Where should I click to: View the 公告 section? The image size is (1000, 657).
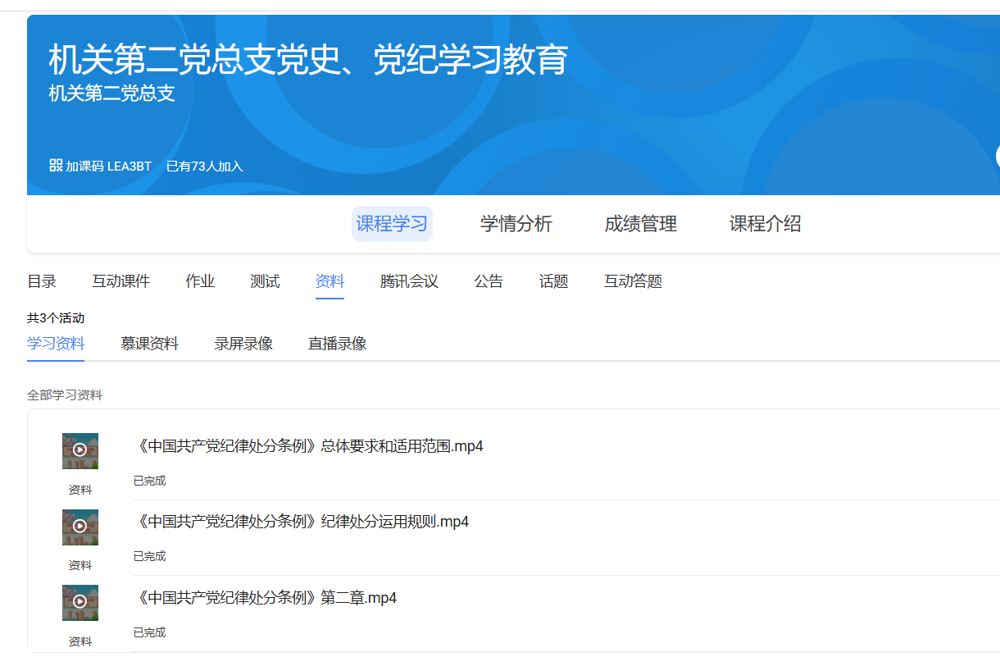click(489, 282)
